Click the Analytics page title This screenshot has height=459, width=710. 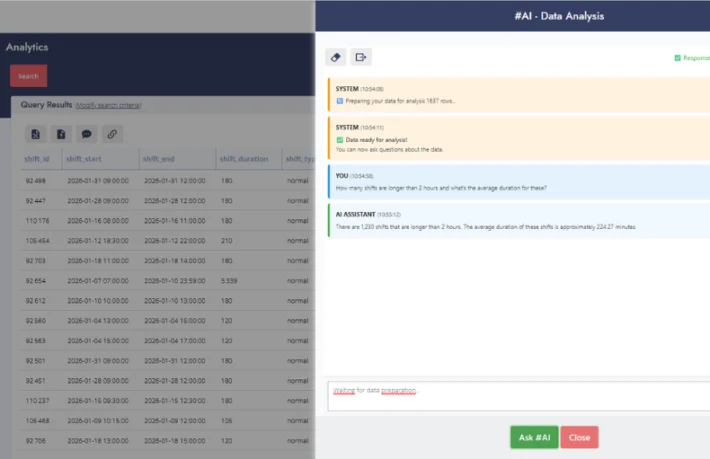tap(27, 47)
